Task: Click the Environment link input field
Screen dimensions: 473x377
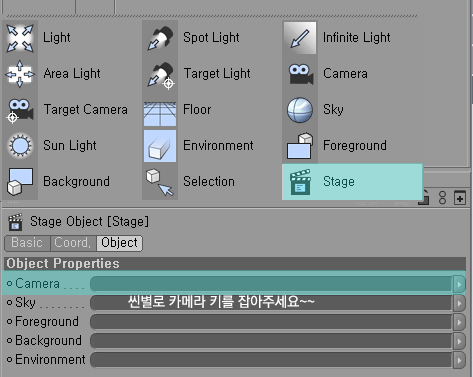Action: click(272, 360)
